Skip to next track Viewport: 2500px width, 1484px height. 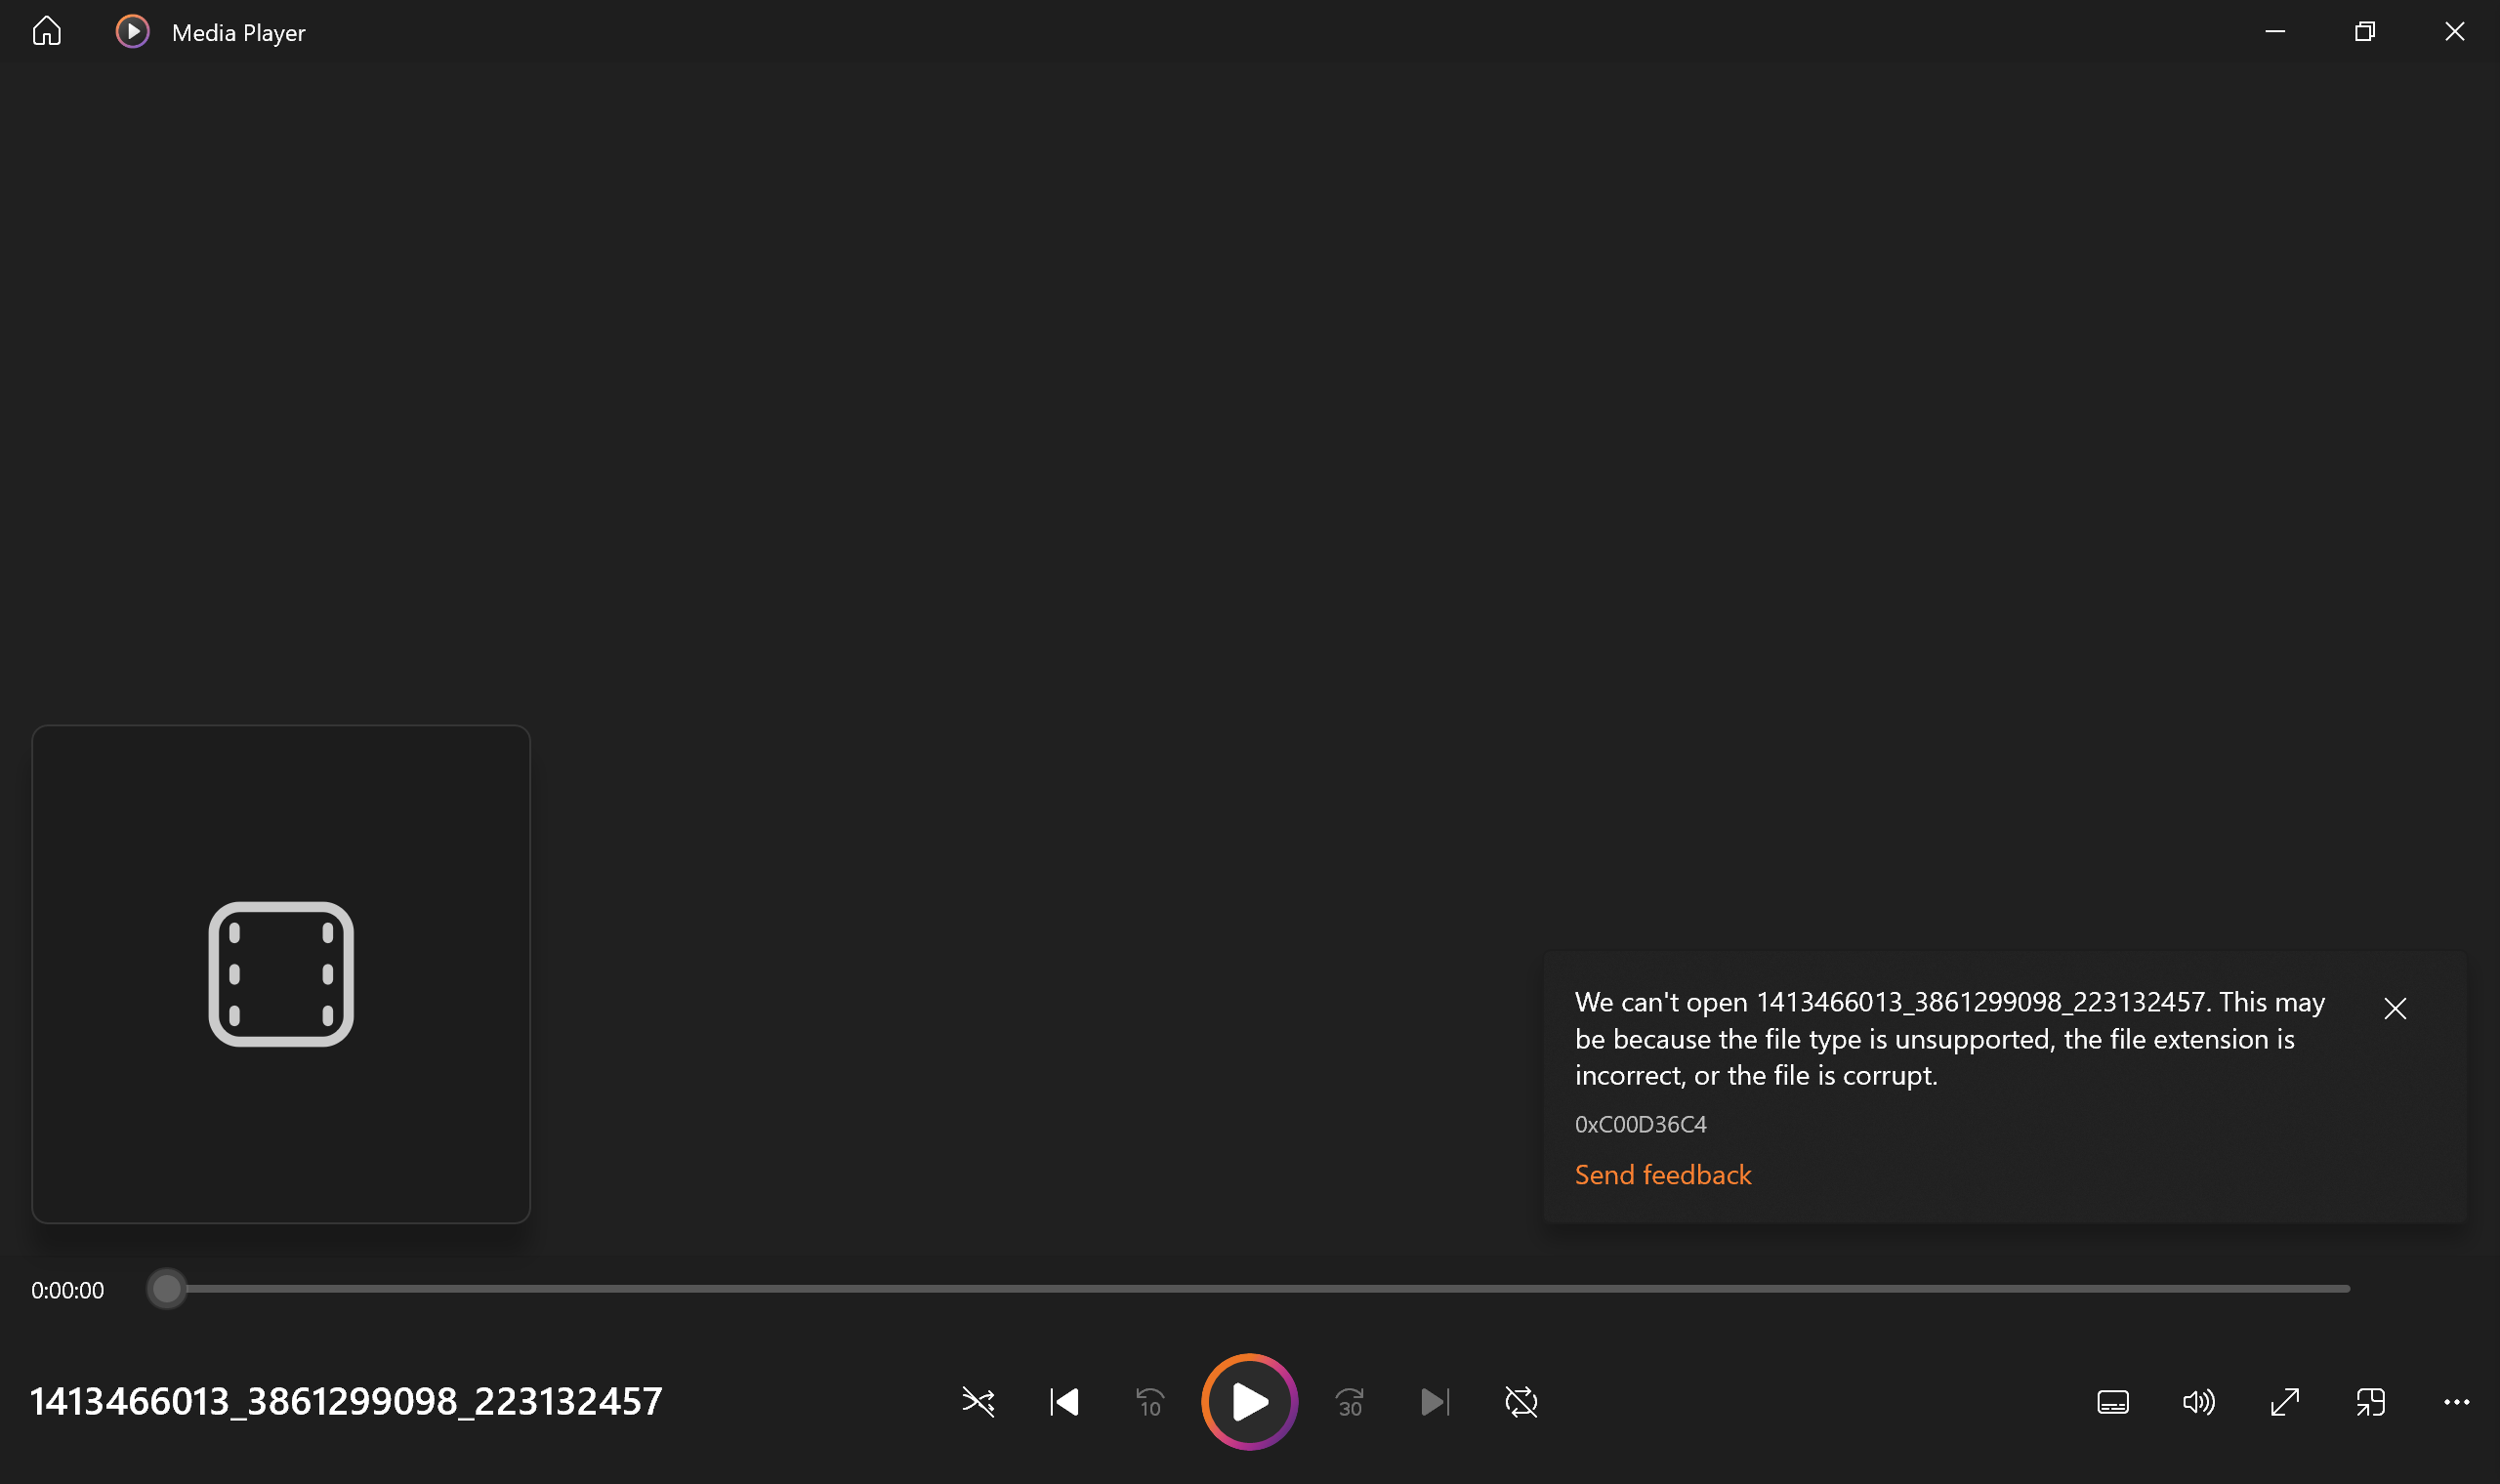[1435, 1402]
